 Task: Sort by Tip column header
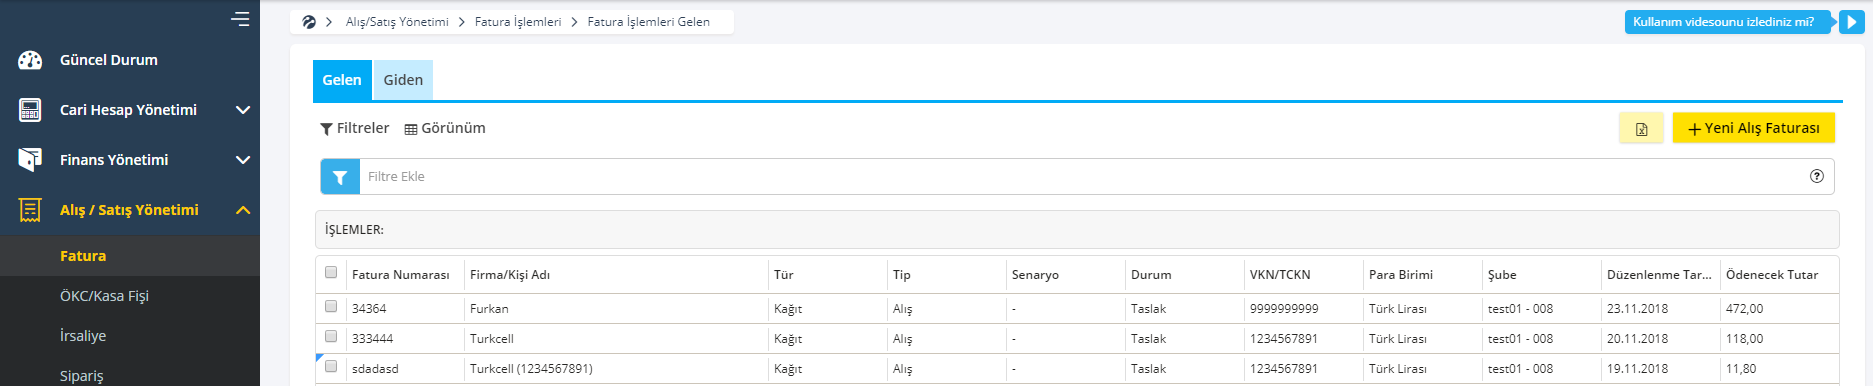[902, 275]
